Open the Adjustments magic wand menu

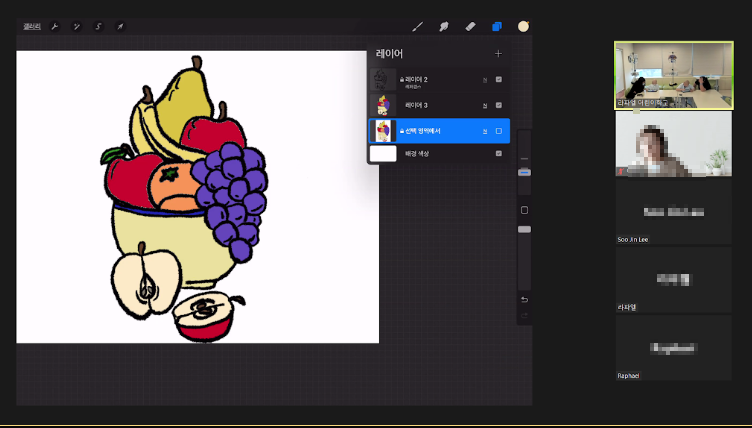[x=77, y=26]
